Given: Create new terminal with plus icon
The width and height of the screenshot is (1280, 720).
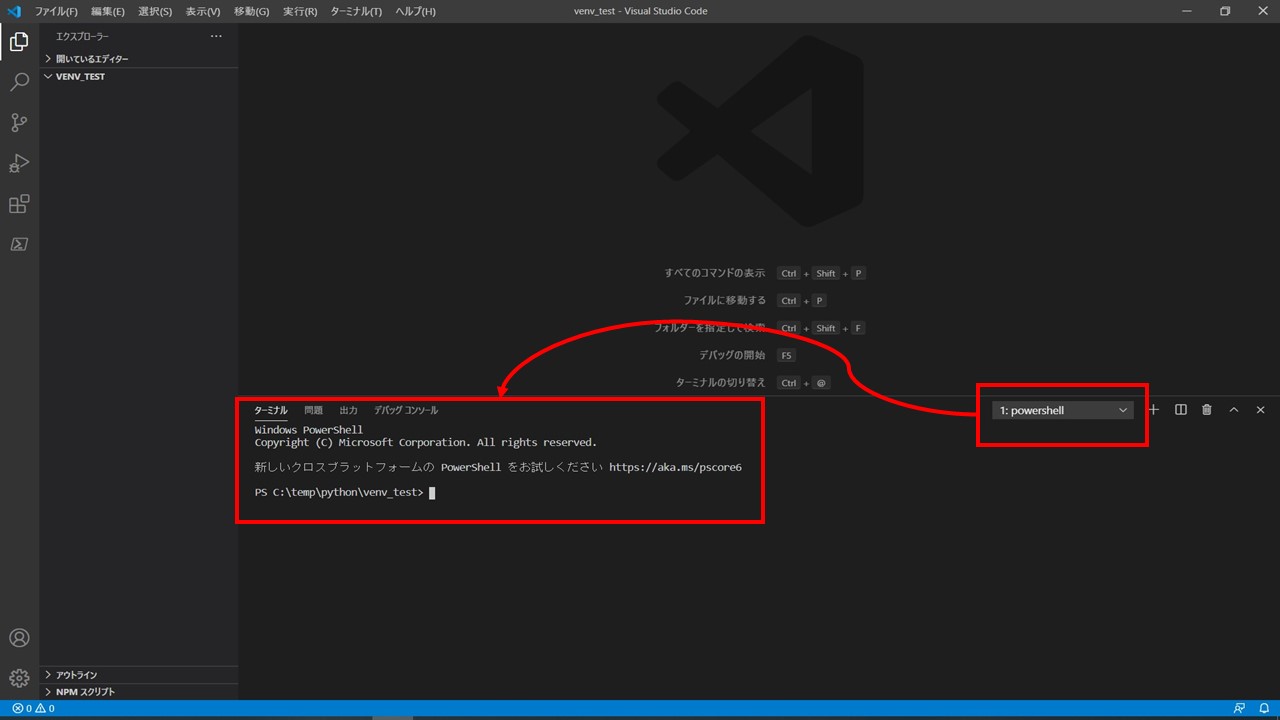Looking at the screenshot, I should (1154, 409).
